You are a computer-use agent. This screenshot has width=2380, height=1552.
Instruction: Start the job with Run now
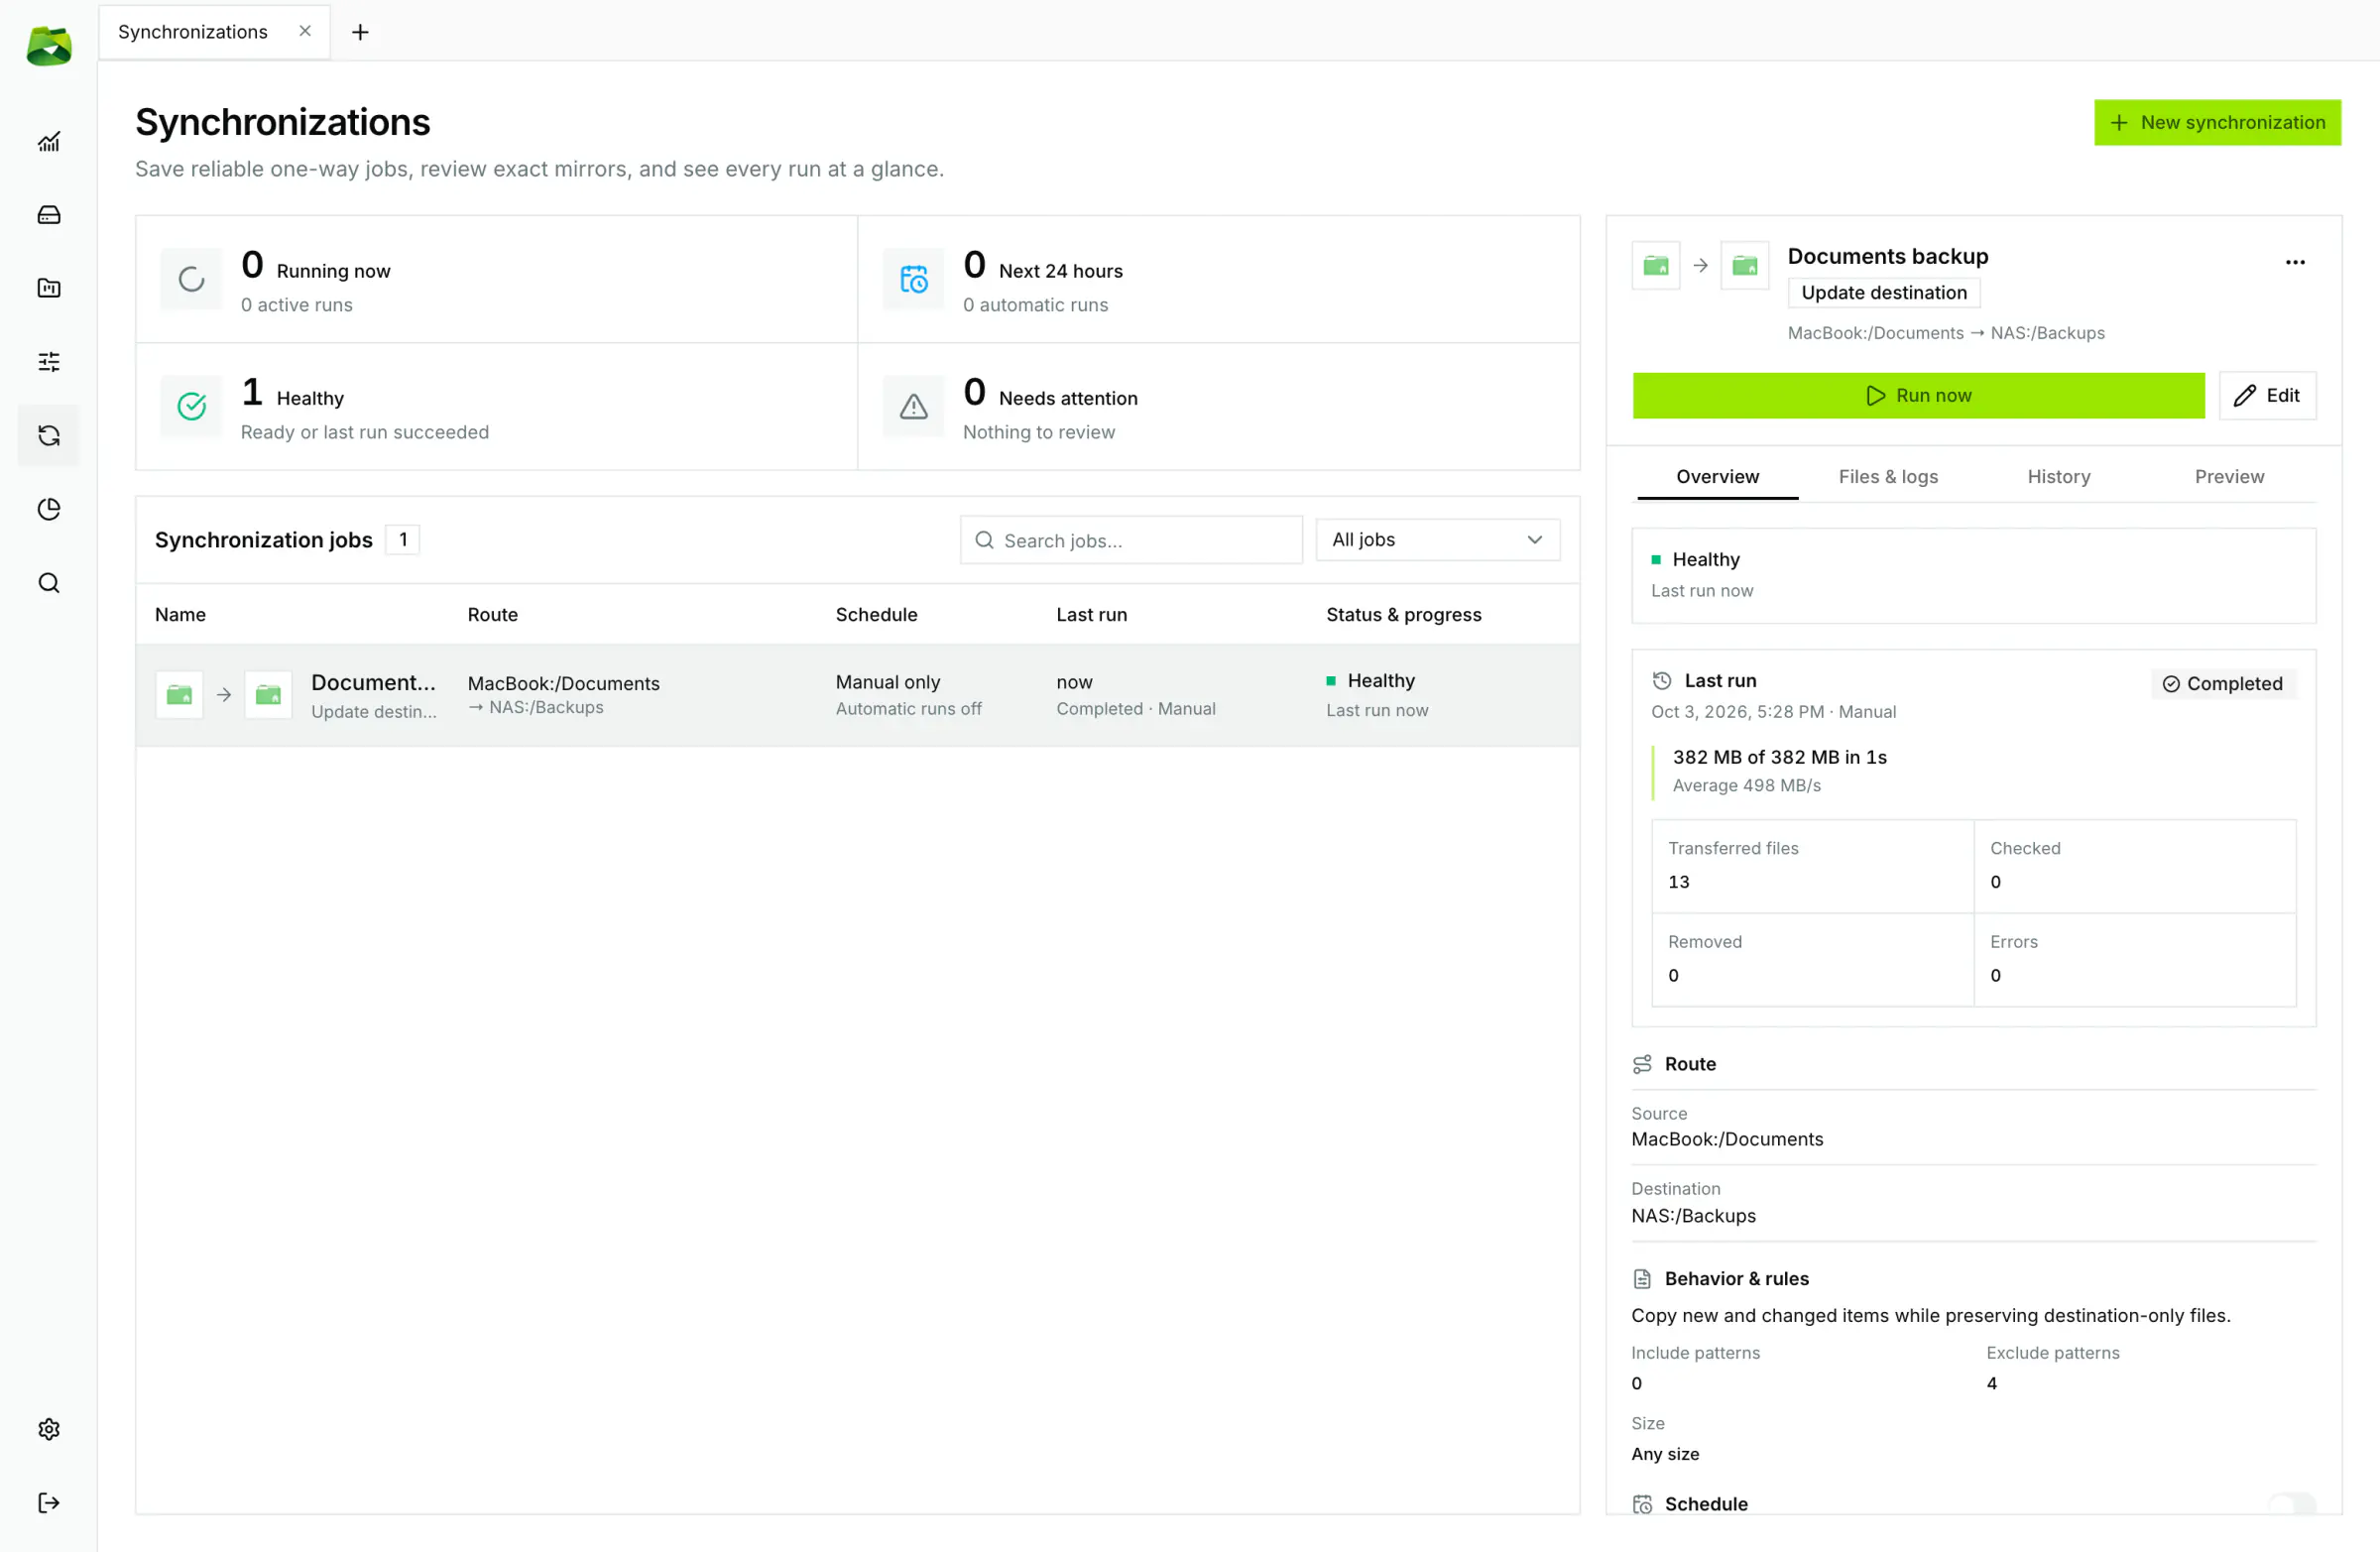point(1918,395)
